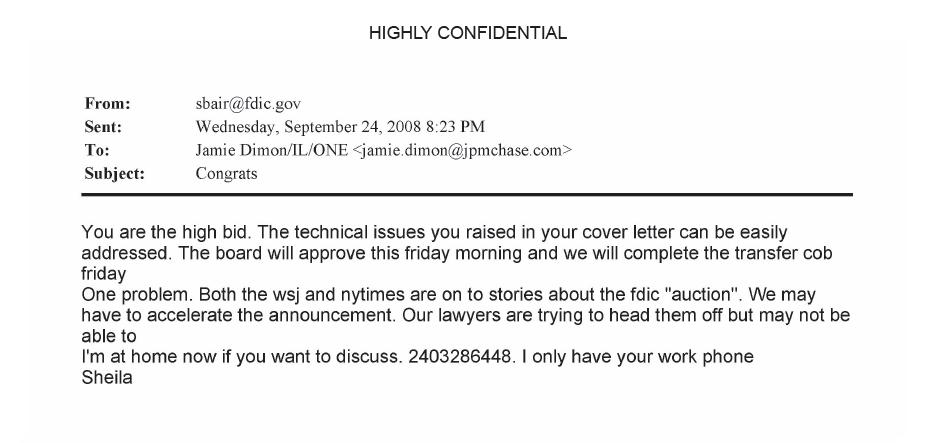Click the sender address sbair@fdic.gov
This screenshot has height=443, width=936.
point(248,103)
